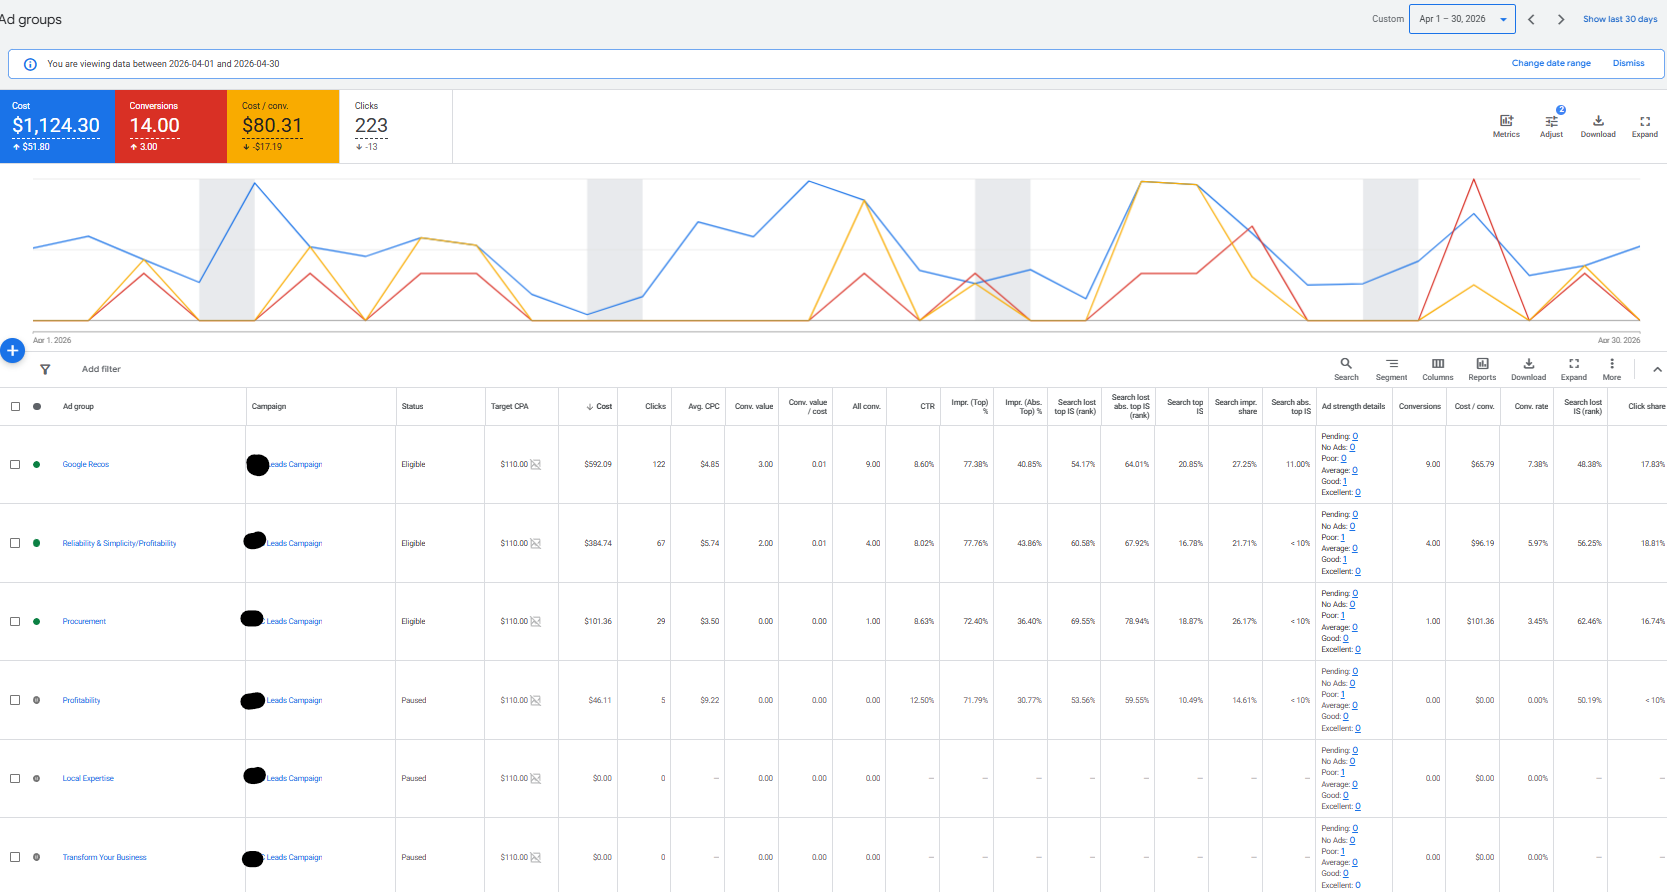This screenshot has height=892, width=1667.
Task: Expand the chart to full view
Action: 1645,125
